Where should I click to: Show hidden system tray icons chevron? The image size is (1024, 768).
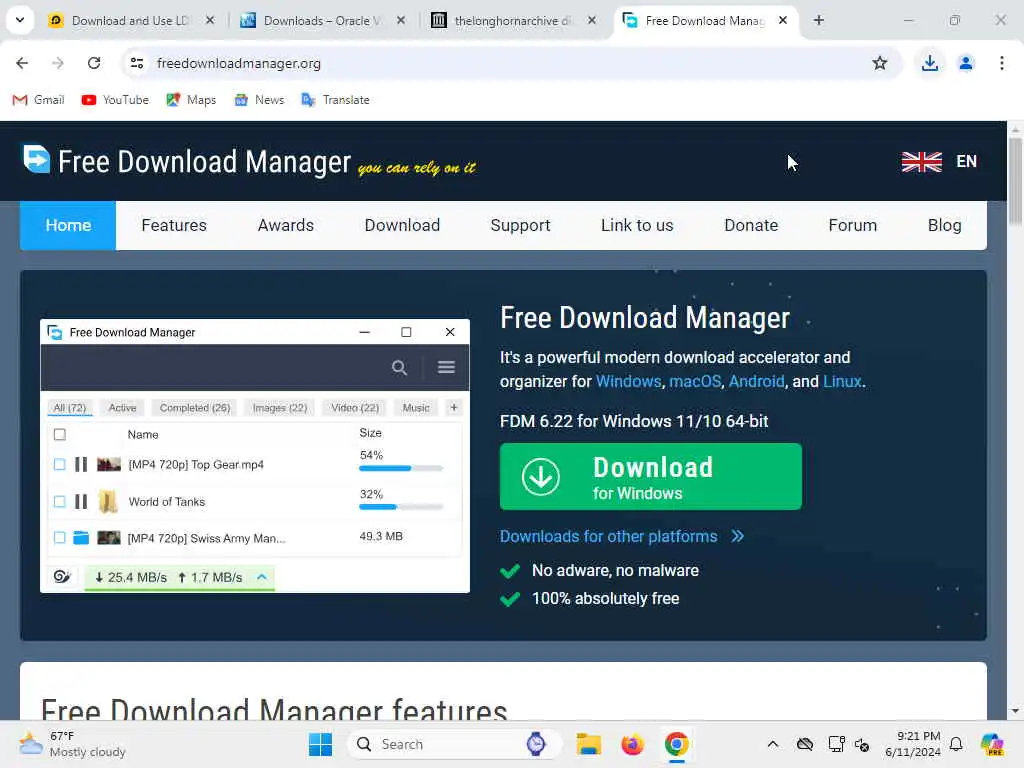click(773, 744)
